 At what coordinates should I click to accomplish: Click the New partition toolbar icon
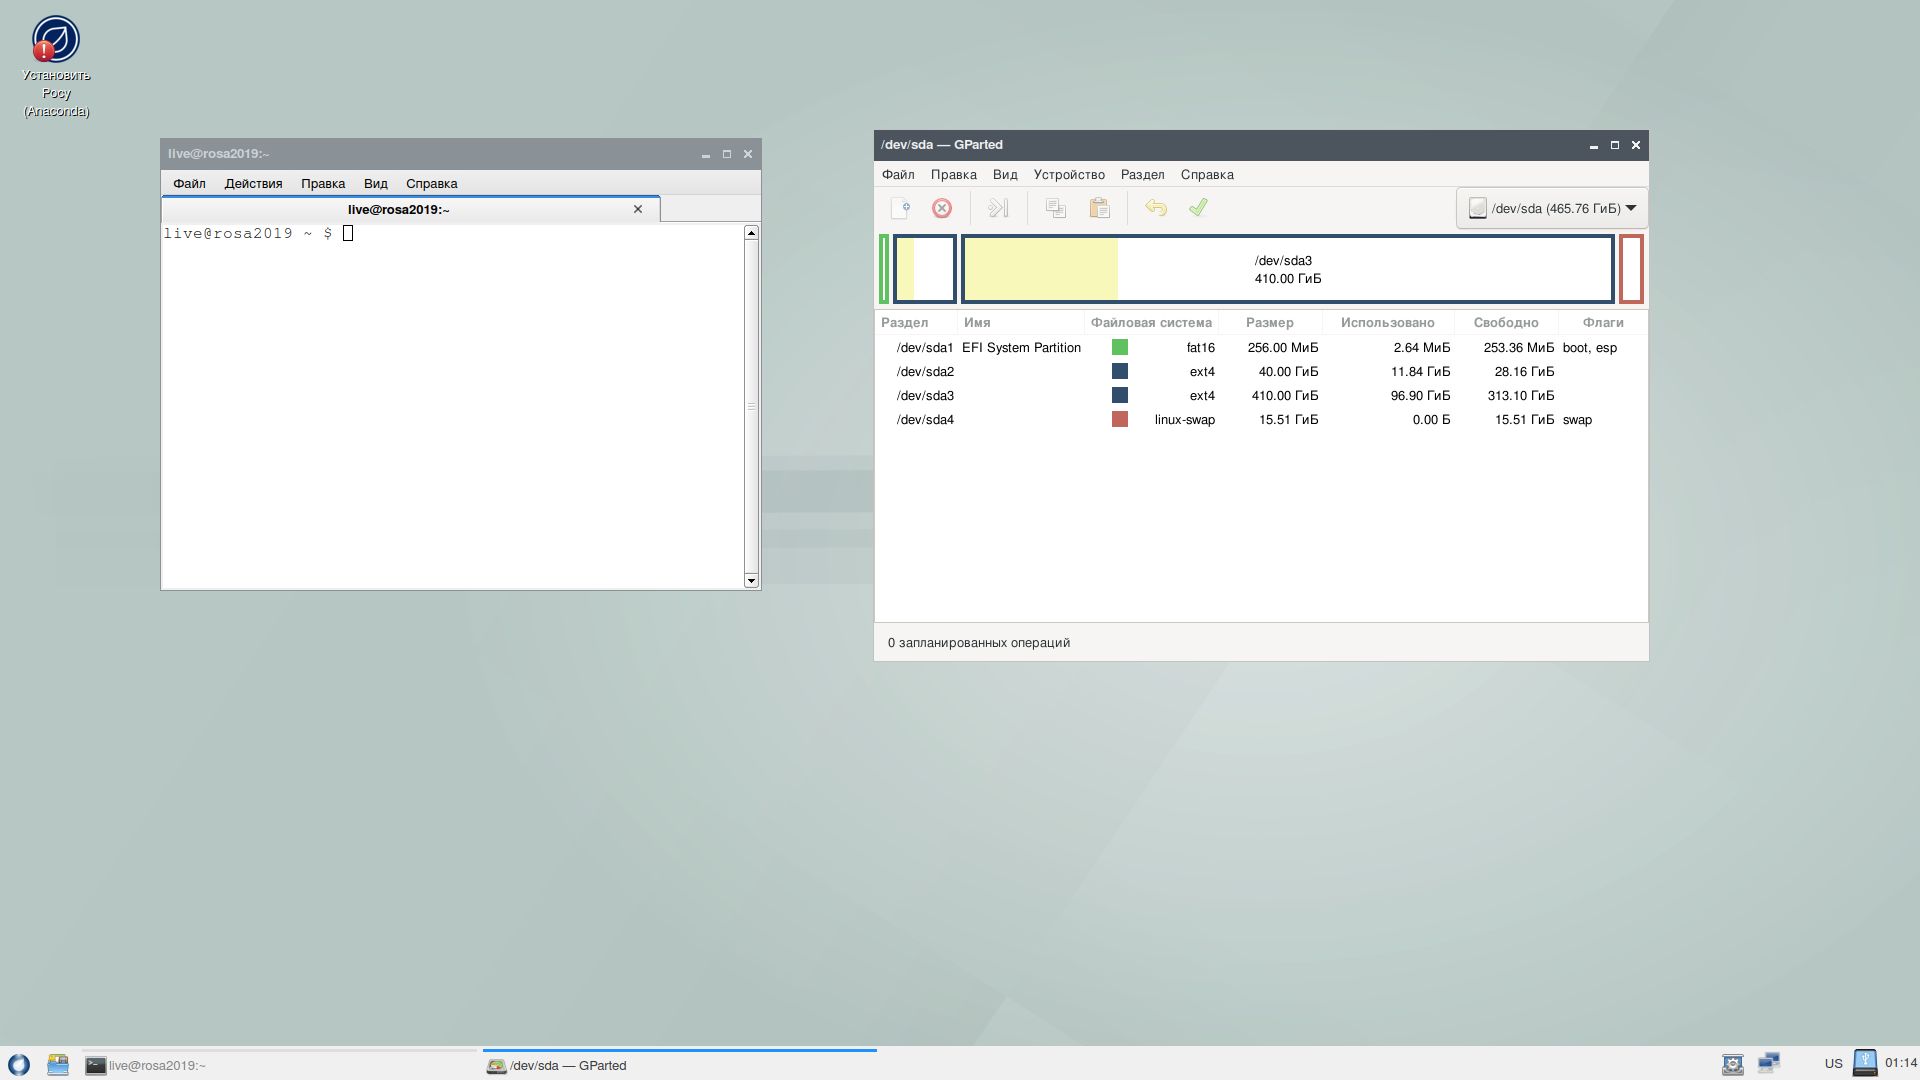[x=900, y=208]
